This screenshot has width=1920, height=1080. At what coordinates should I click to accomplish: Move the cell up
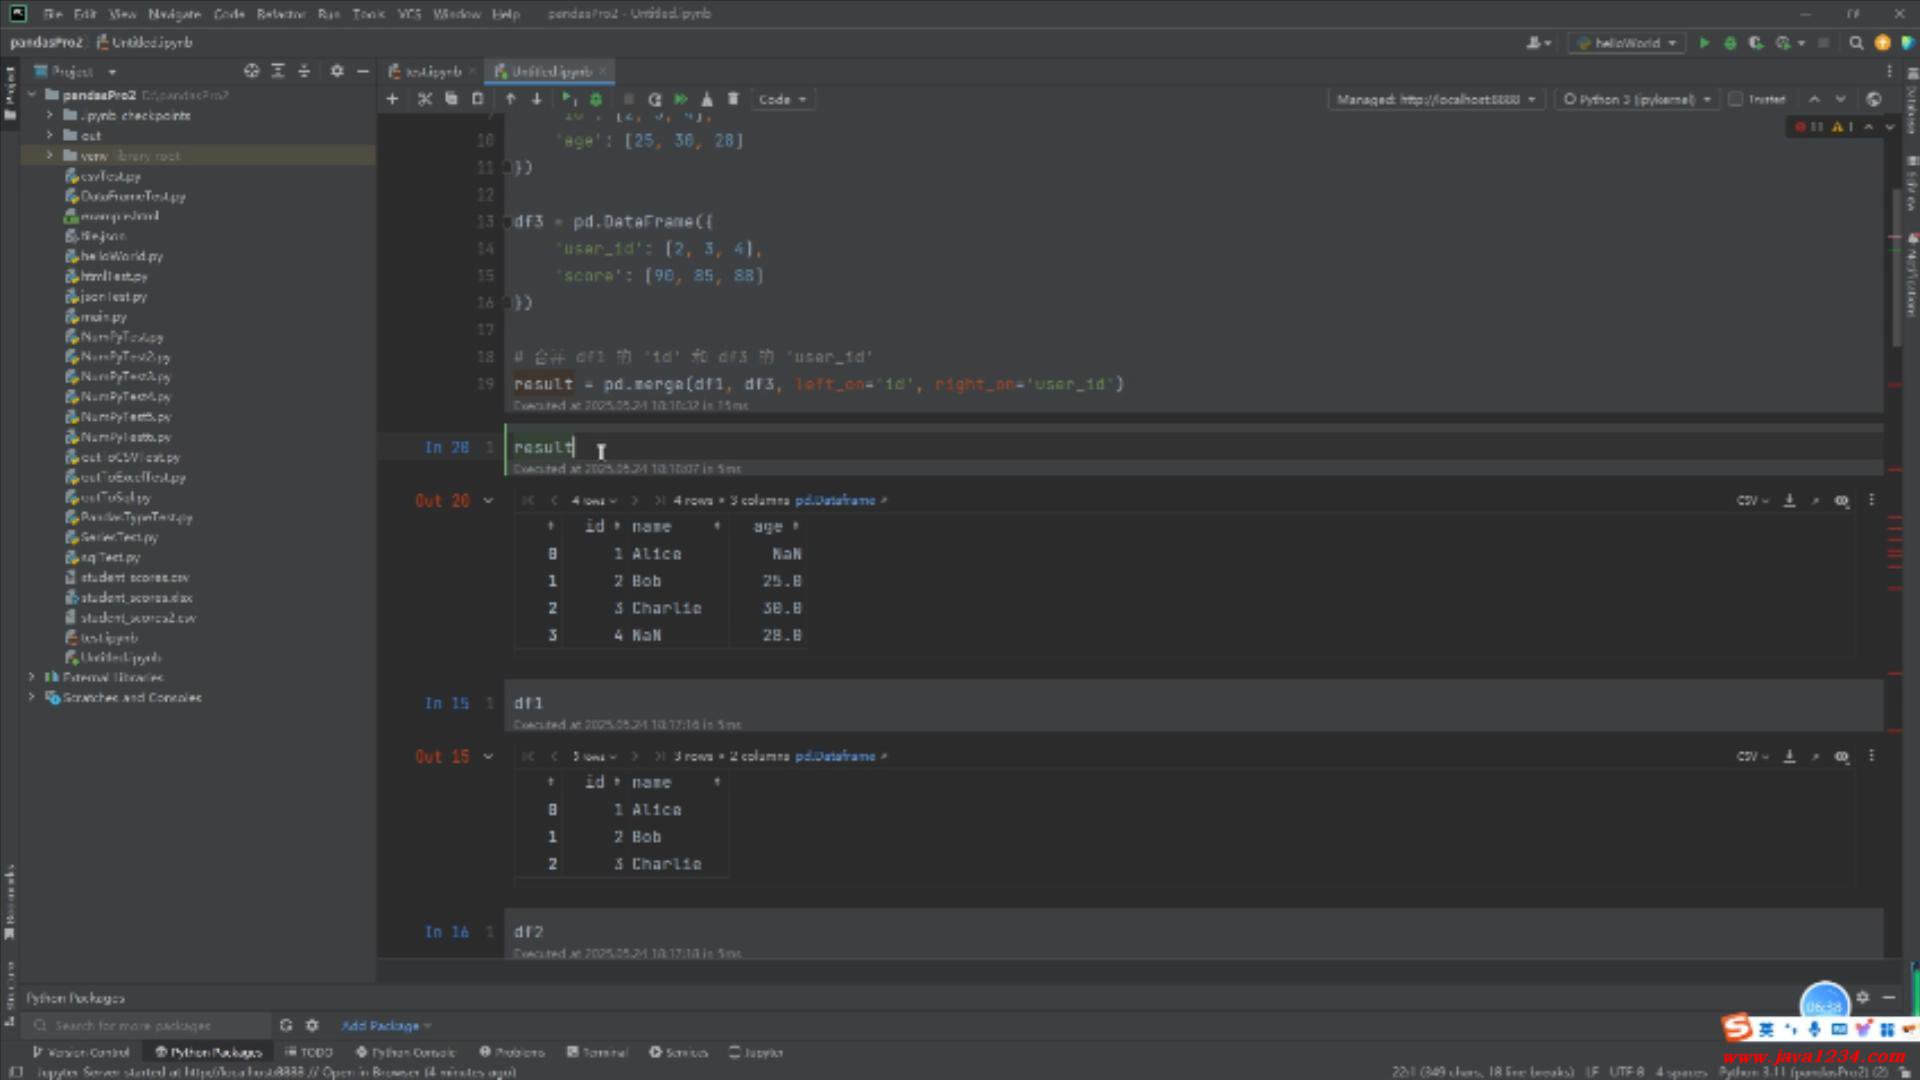pyautogui.click(x=510, y=99)
